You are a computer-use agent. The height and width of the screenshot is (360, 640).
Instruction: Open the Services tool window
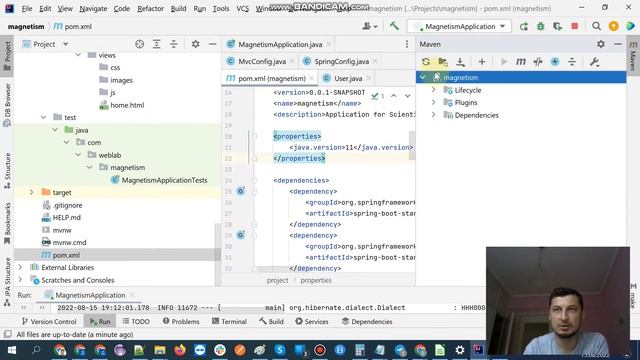[311, 322]
